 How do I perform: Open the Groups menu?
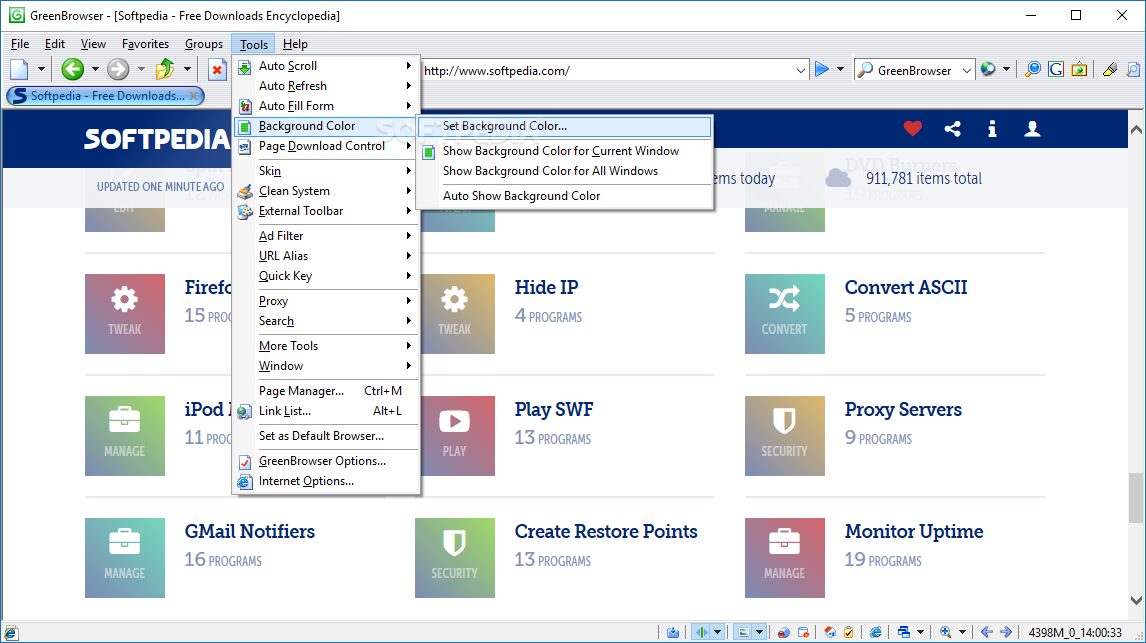[203, 44]
